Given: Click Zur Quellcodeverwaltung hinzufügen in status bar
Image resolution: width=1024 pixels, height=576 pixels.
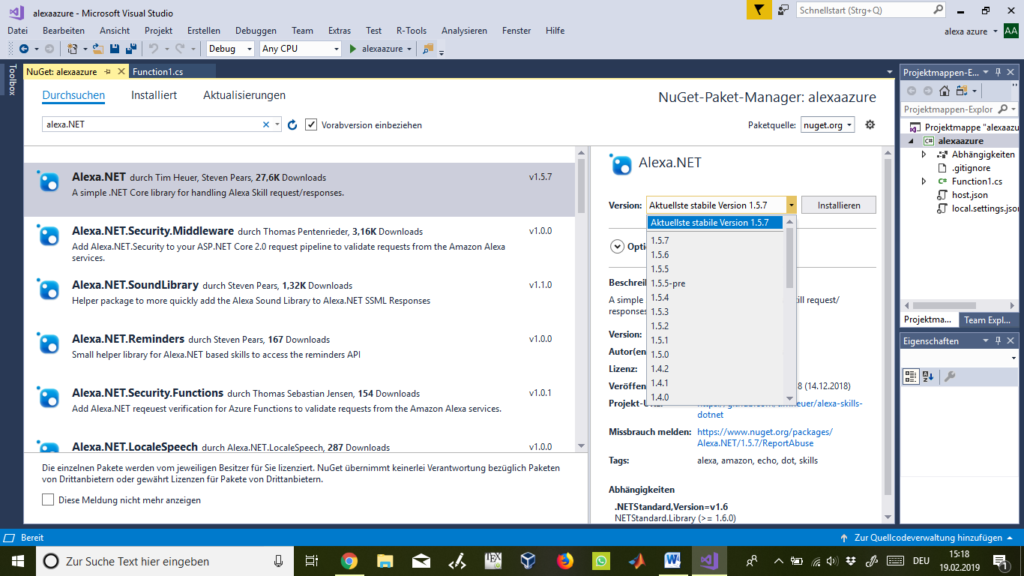Looking at the screenshot, I should [x=927, y=537].
